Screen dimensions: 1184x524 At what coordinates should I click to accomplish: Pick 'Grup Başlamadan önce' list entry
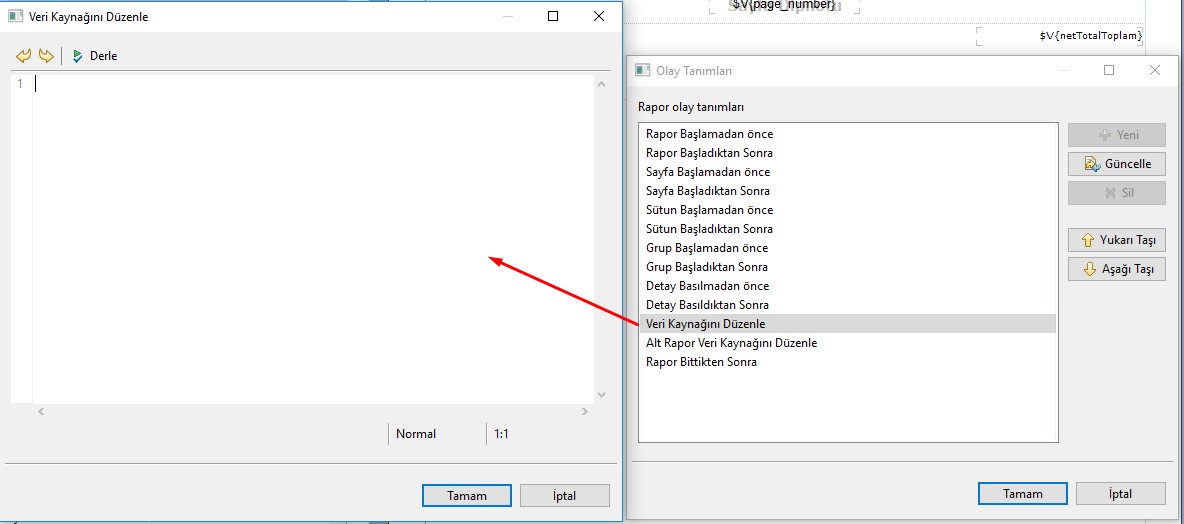[707, 248]
